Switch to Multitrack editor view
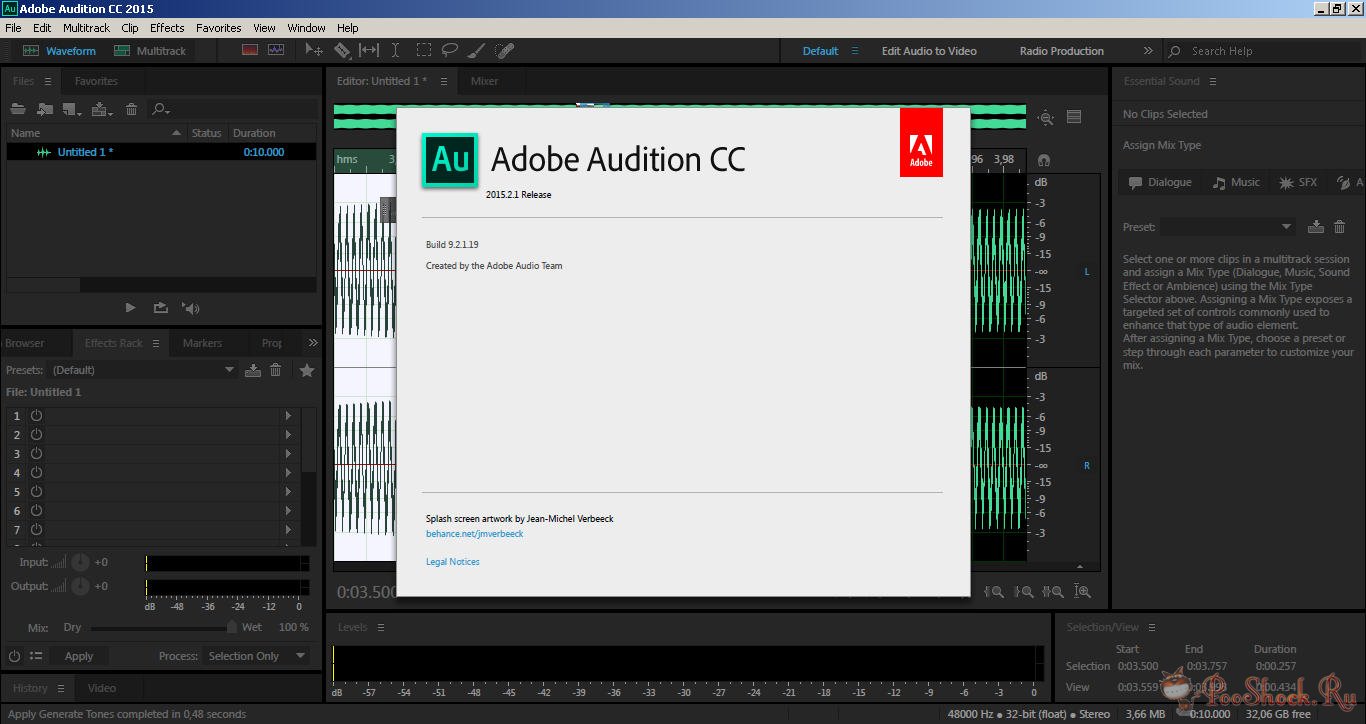 [150, 51]
